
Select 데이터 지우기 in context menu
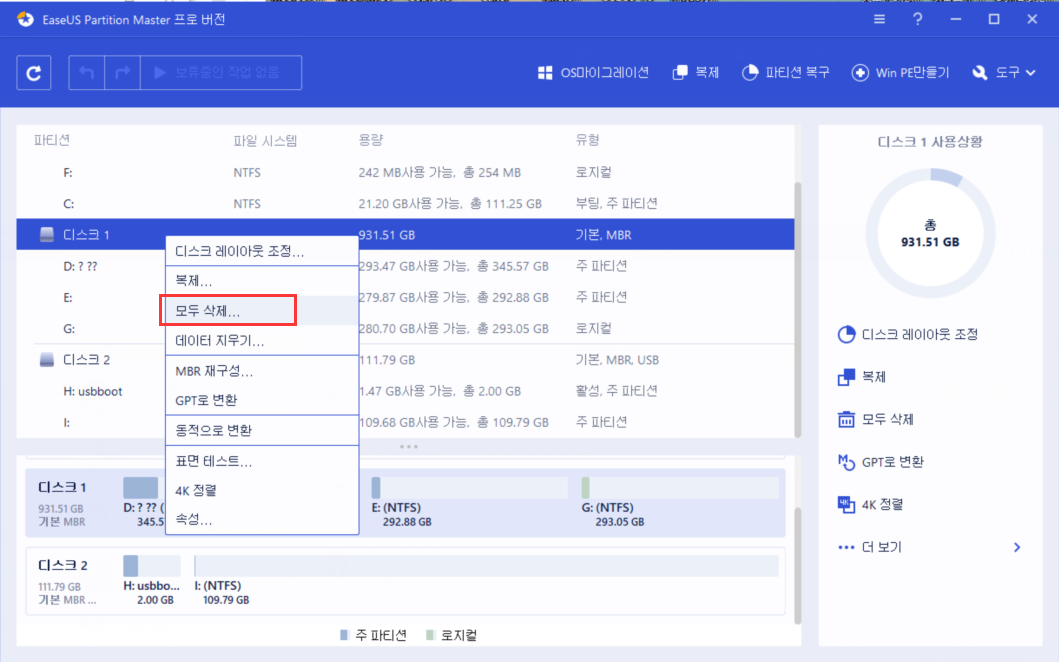tap(262, 340)
